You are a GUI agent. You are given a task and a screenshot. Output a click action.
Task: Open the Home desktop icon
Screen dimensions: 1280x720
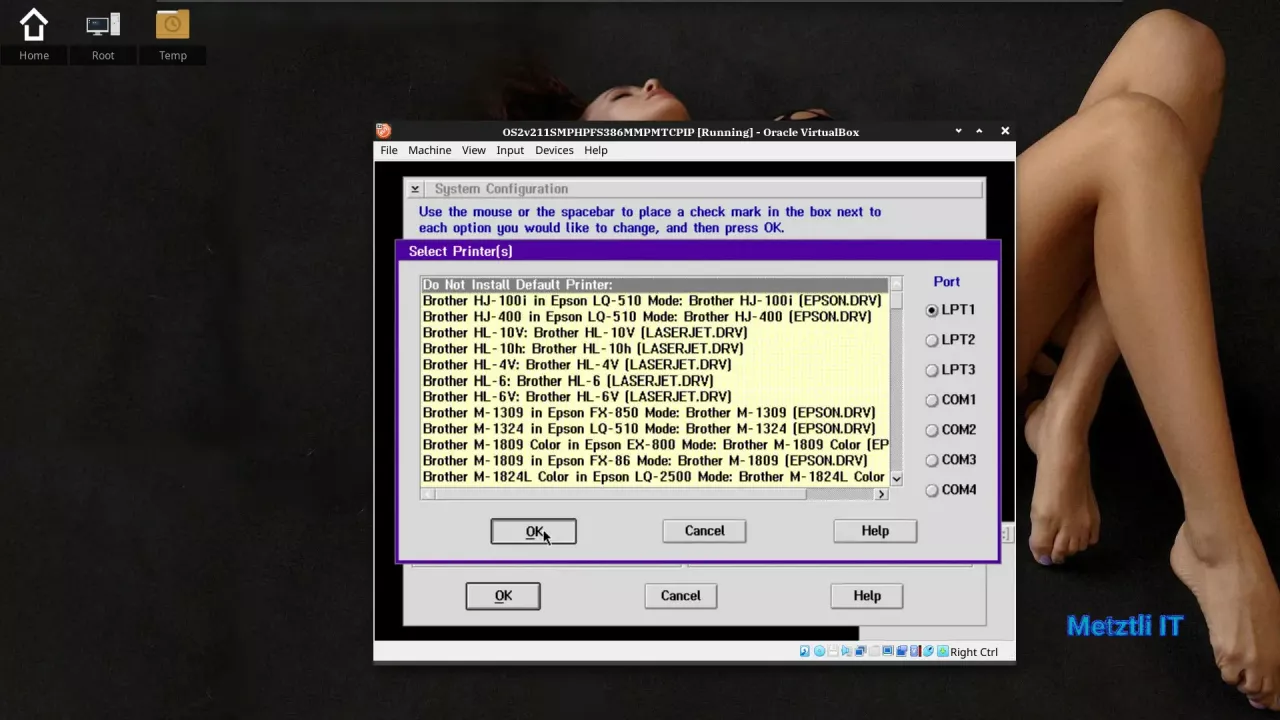click(34, 35)
